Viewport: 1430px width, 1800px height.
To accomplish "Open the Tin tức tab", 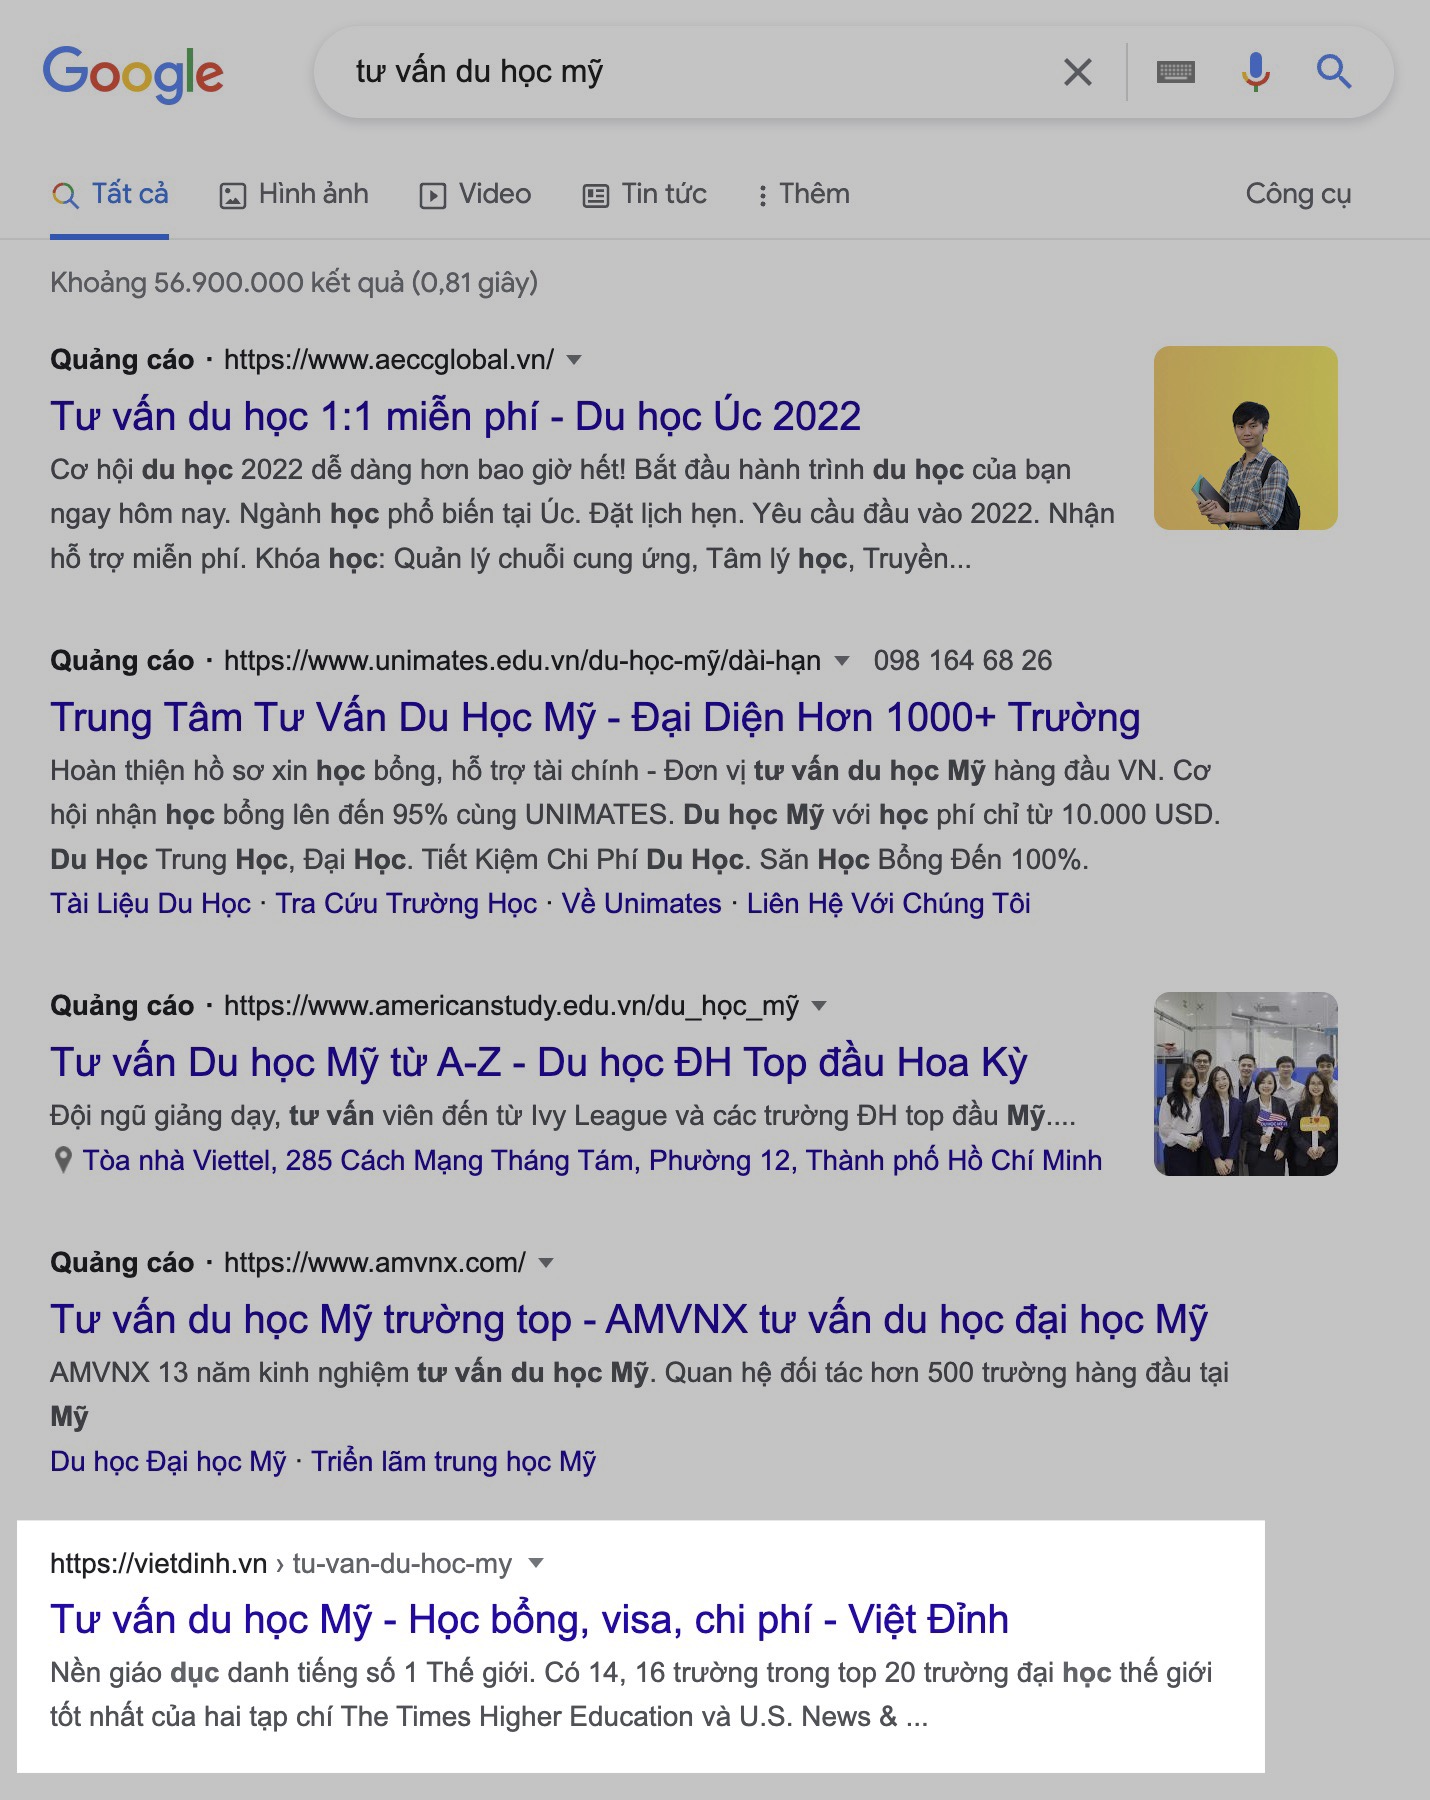I will pos(645,194).
